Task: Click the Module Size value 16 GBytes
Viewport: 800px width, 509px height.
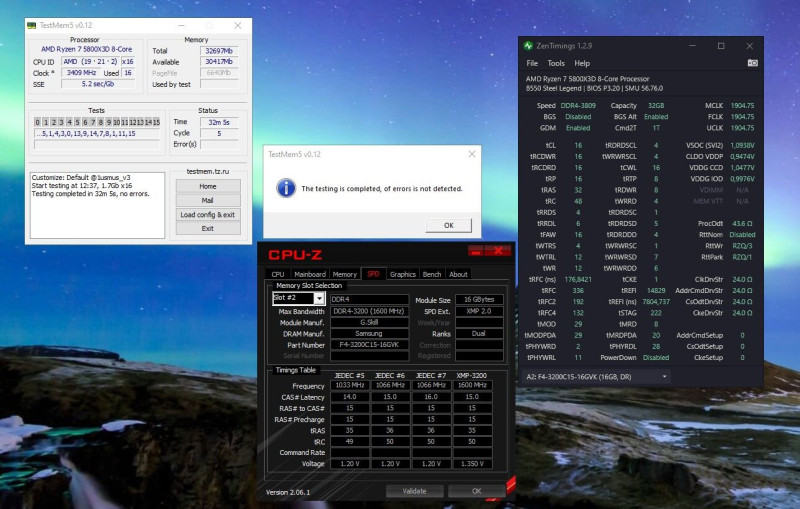Action: [x=479, y=299]
